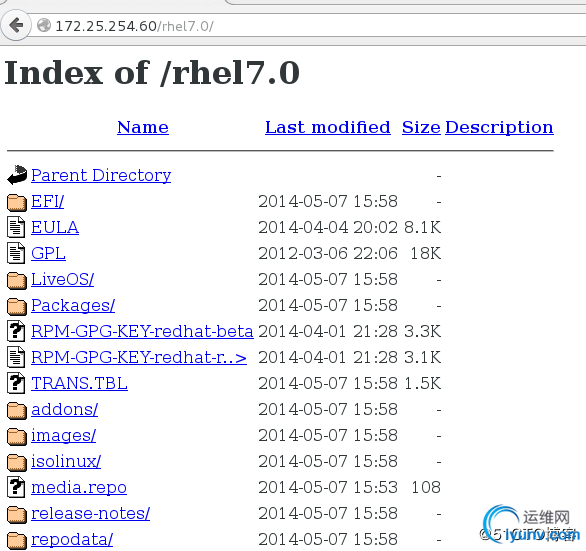Click the text file icon beside RPM-GPG-KEY-redhat-r..>

(16, 357)
